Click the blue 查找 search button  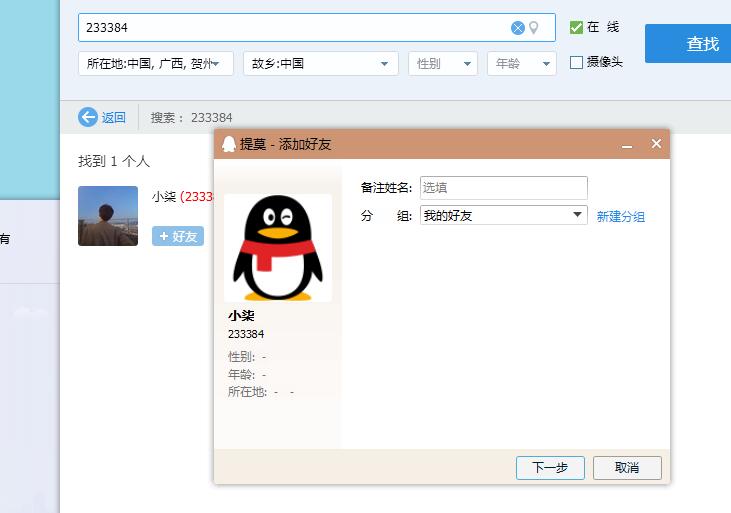click(702, 44)
